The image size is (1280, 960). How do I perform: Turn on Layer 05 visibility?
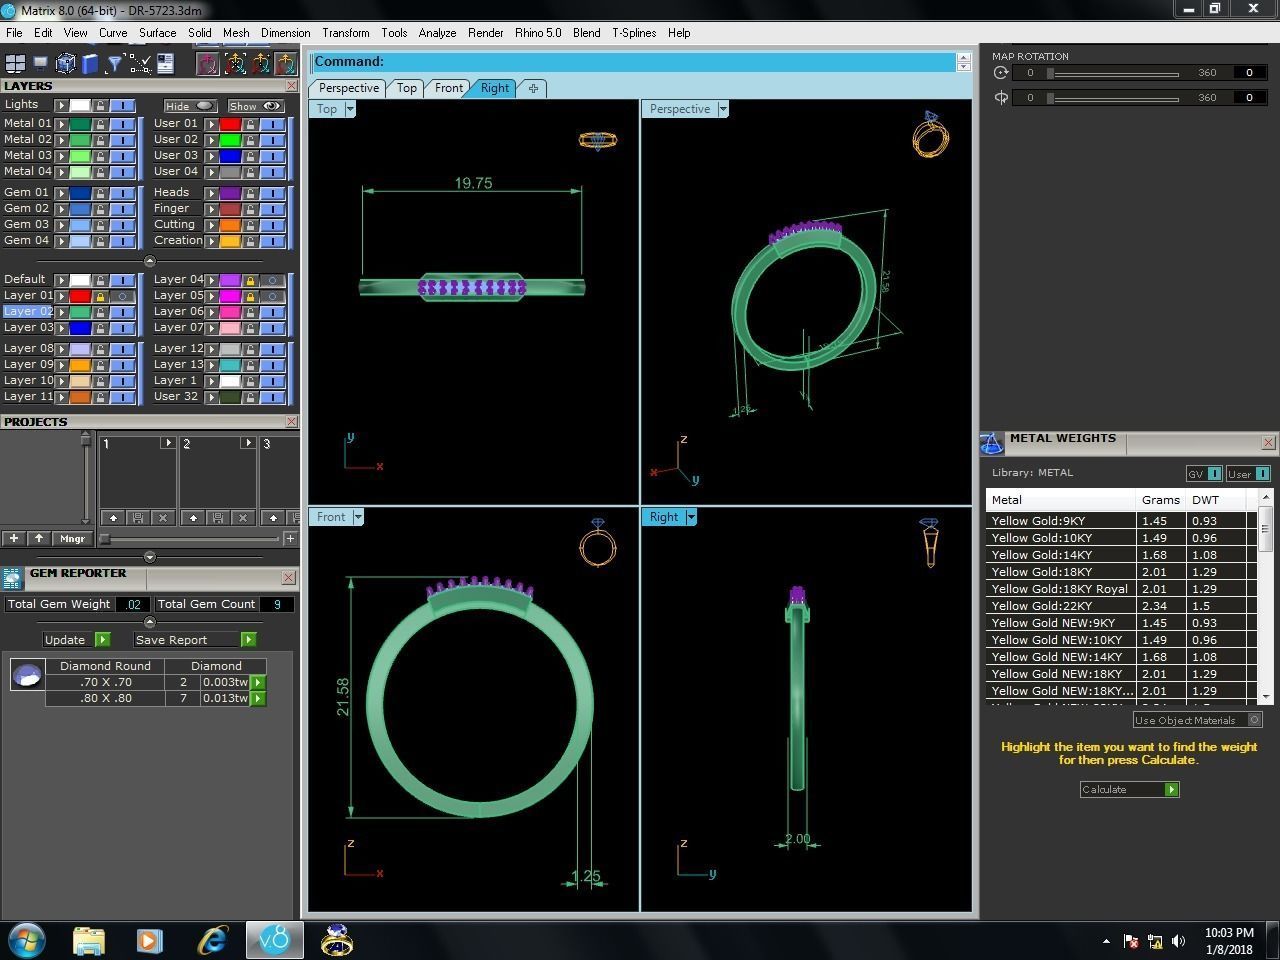(272, 296)
